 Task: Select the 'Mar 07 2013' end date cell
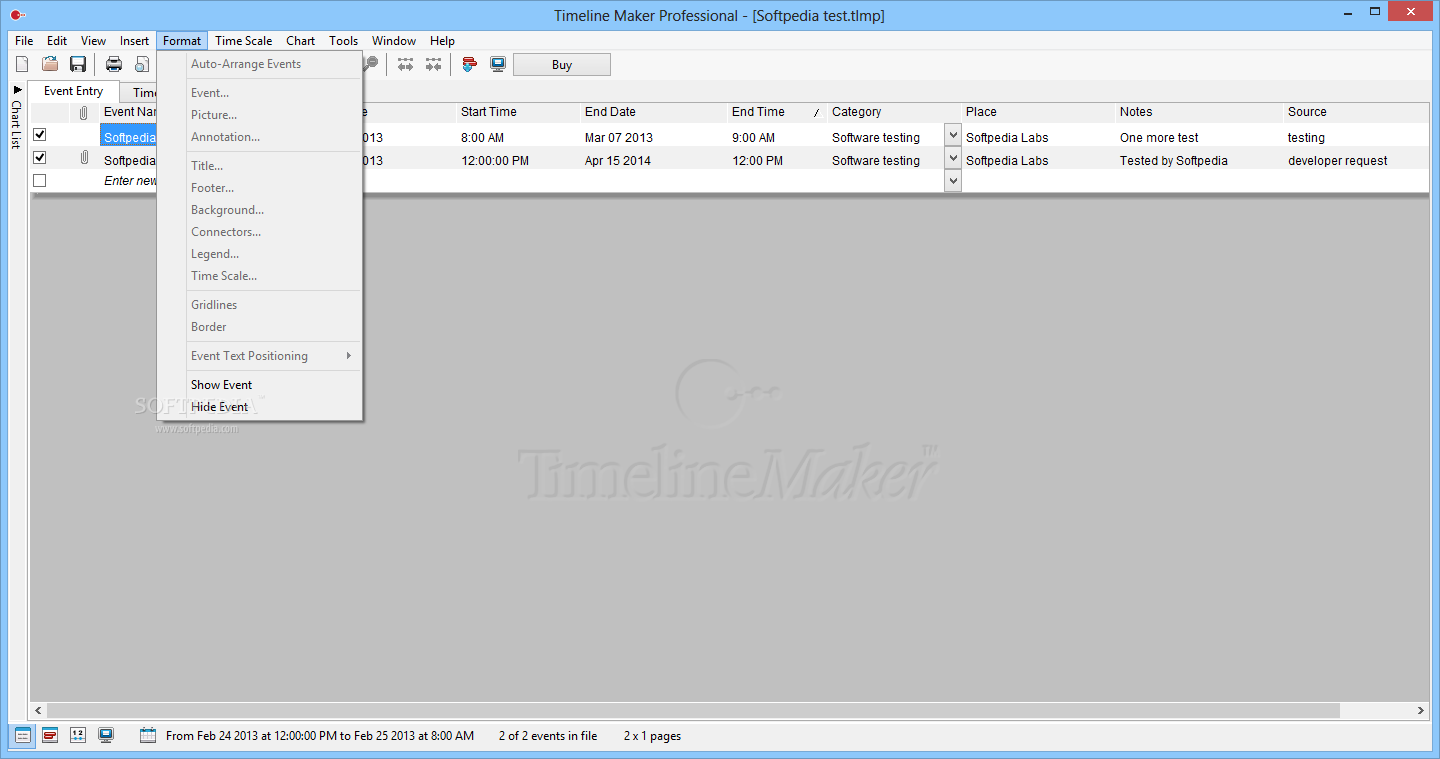tap(654, 137)
